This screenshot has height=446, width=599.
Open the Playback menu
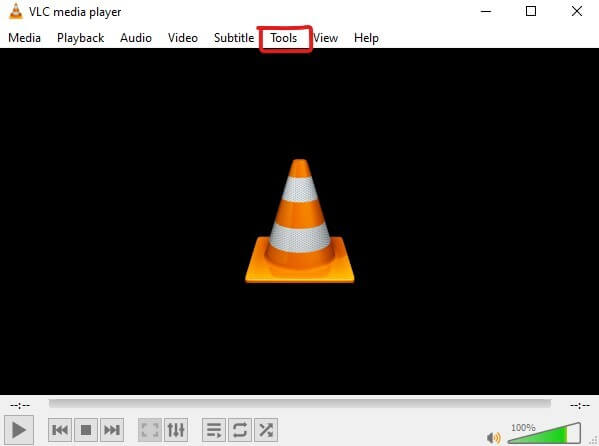point(80,38)
